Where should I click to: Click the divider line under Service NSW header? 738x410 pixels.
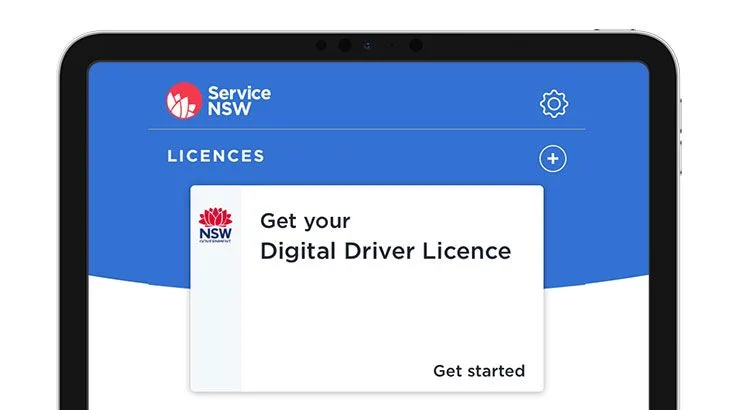[367, 129]
